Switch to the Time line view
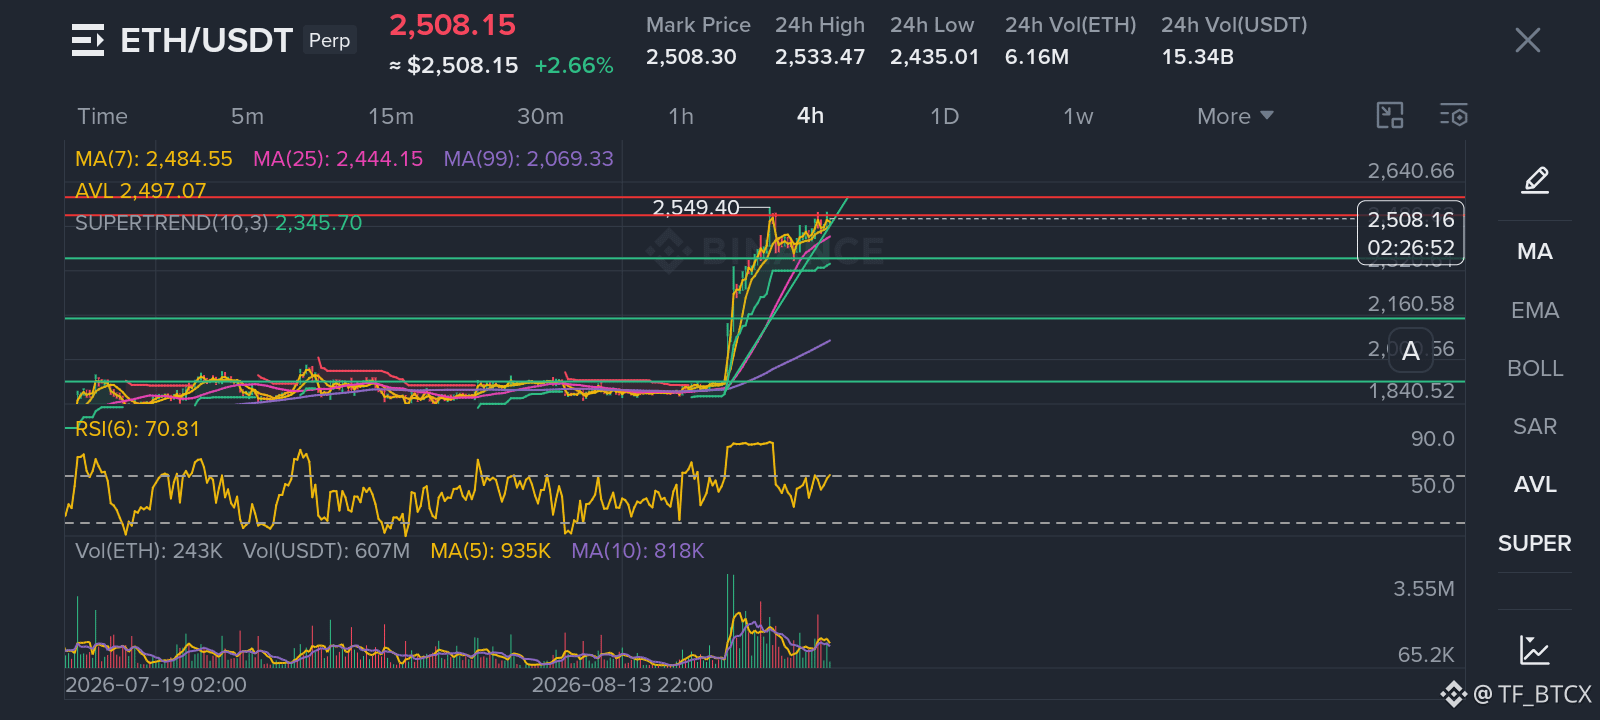Viewport: 1600px width, 720px height. click(102, 116)
